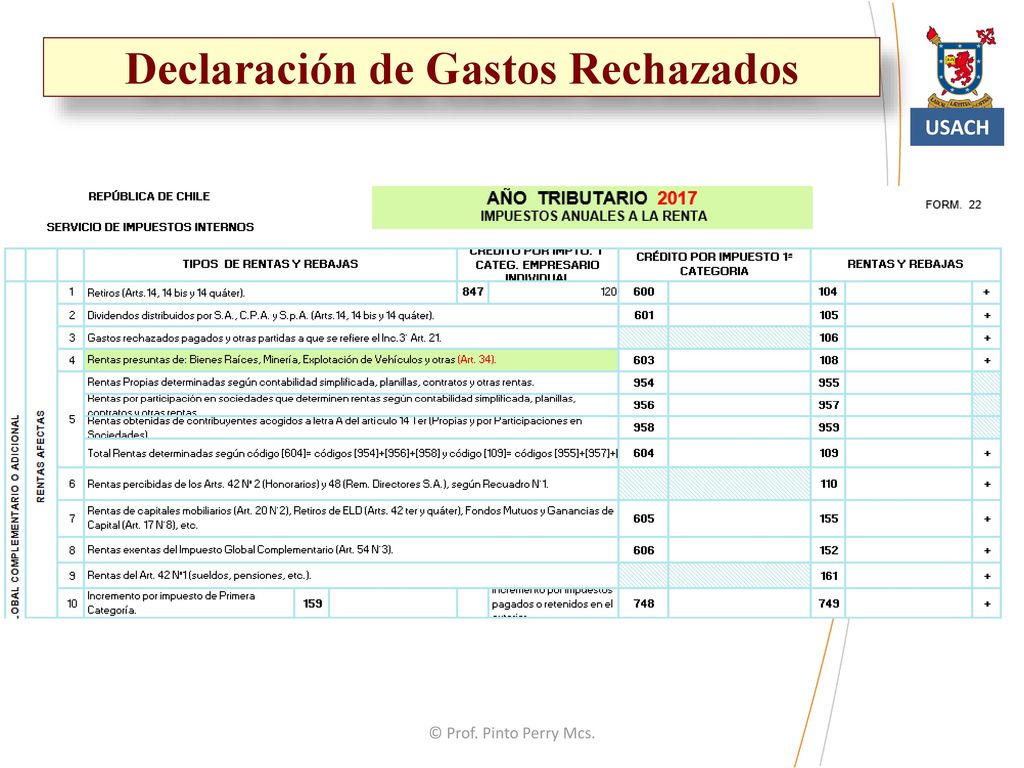Click code 605 cell
1024x768 pixels.
pos(643,519)
